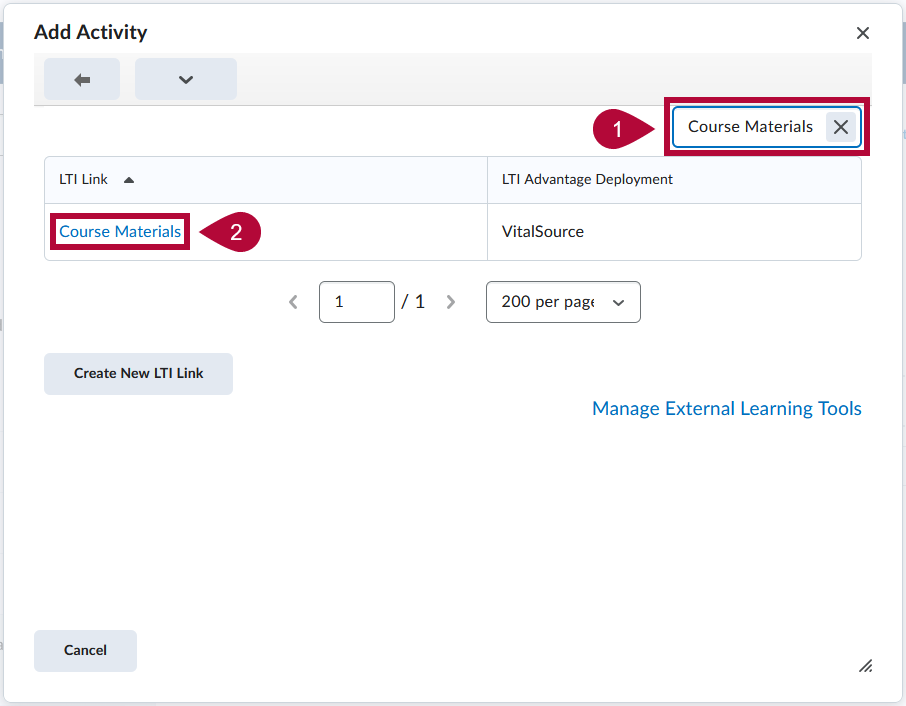Click the page number input box
The width and height of the screenshot is (906, 706).
point(357,302)
